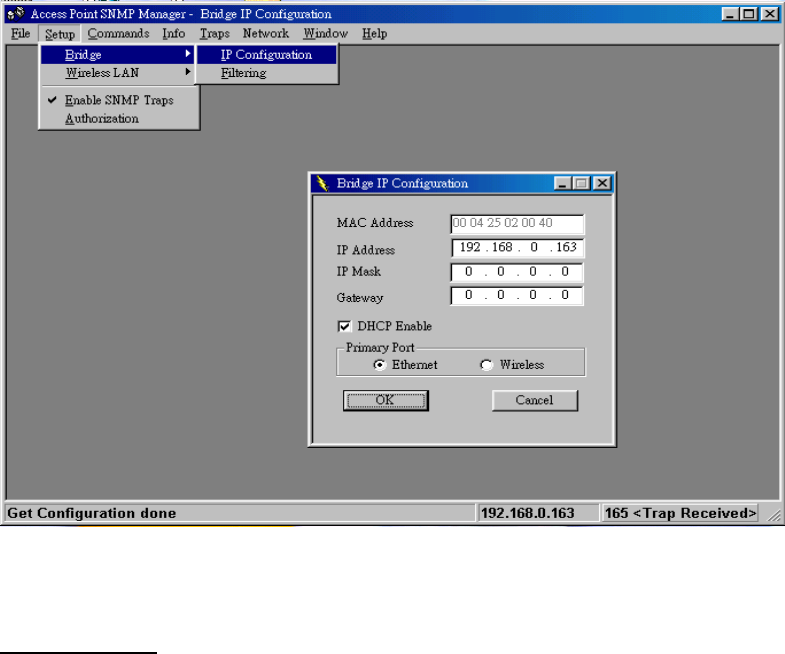Open the Commands menu
The height and width of the screenshot is (654, 785).
point(118,34)
